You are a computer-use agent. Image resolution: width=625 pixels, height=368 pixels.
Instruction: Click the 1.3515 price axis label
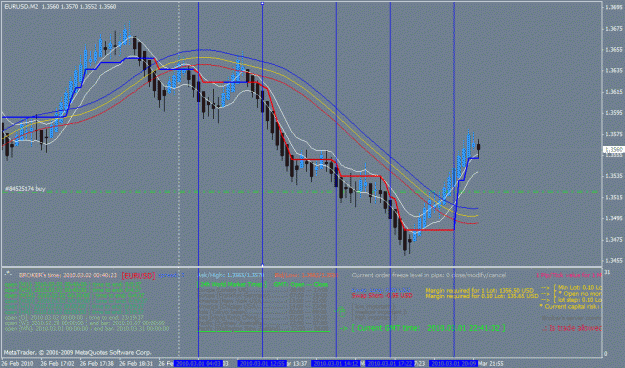point(614,197)
